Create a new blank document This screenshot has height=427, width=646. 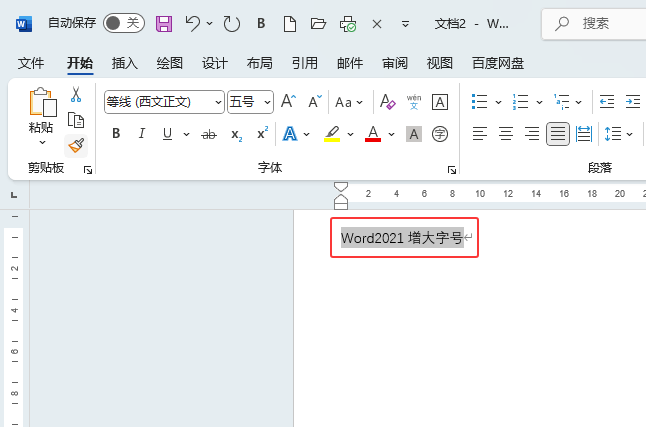point(290,23)
